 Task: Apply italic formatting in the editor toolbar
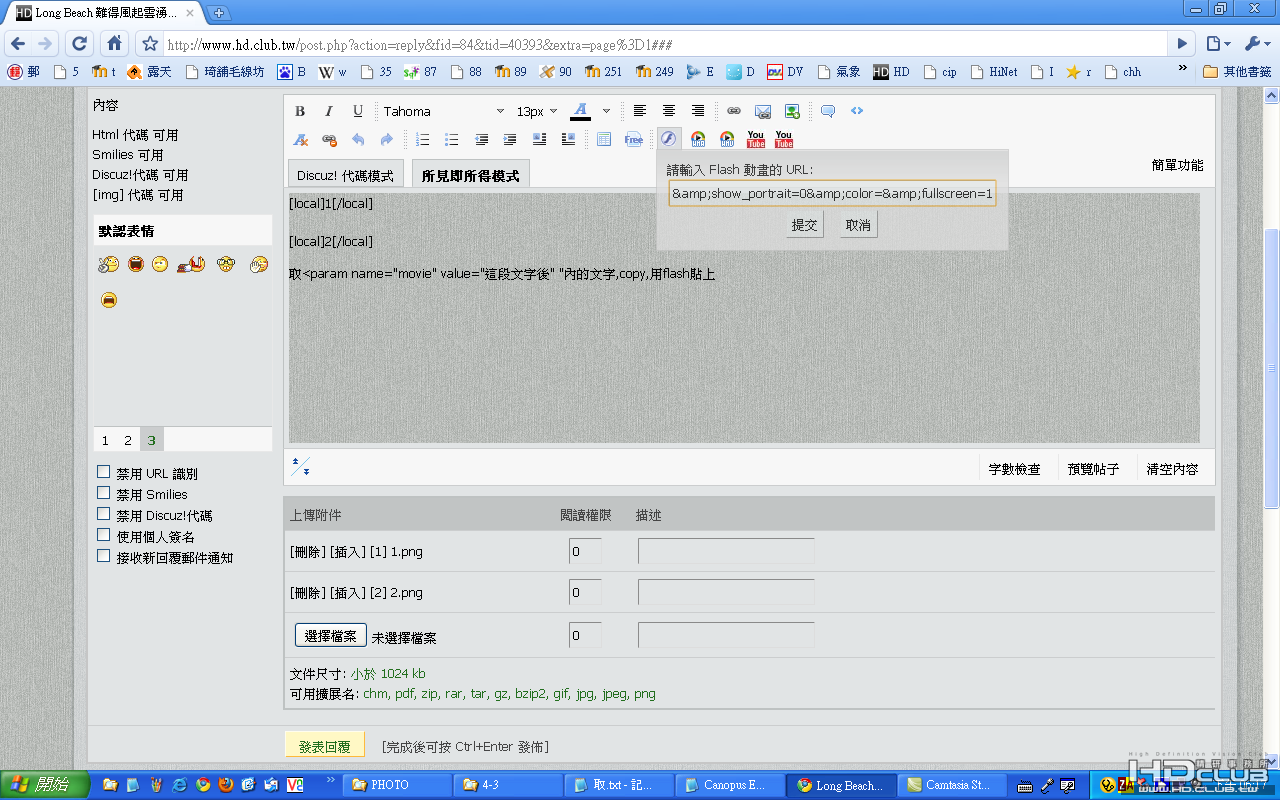(x=328, y=111)
